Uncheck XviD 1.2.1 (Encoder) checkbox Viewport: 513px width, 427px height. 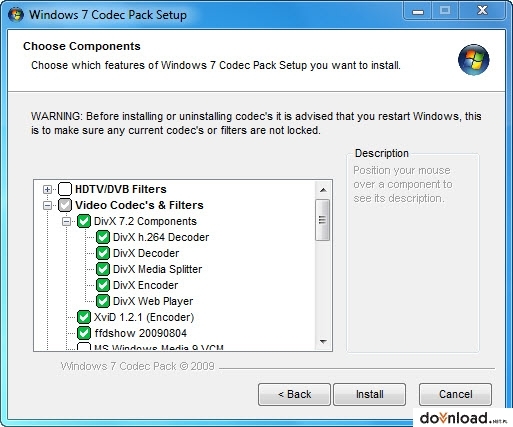coord(84,317)
